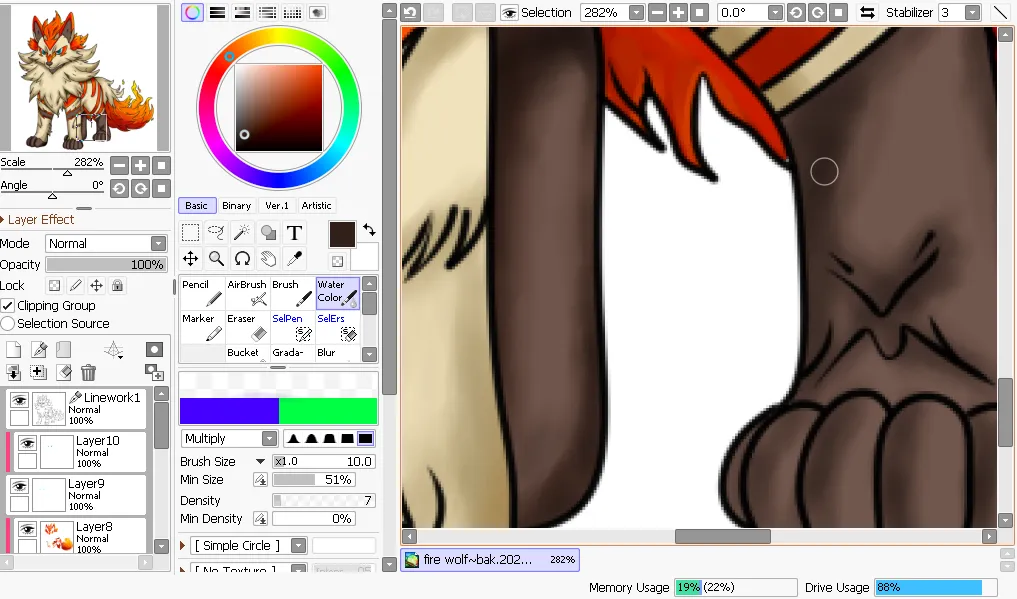Toggle Clipping Group checkbox

point(8,305)
